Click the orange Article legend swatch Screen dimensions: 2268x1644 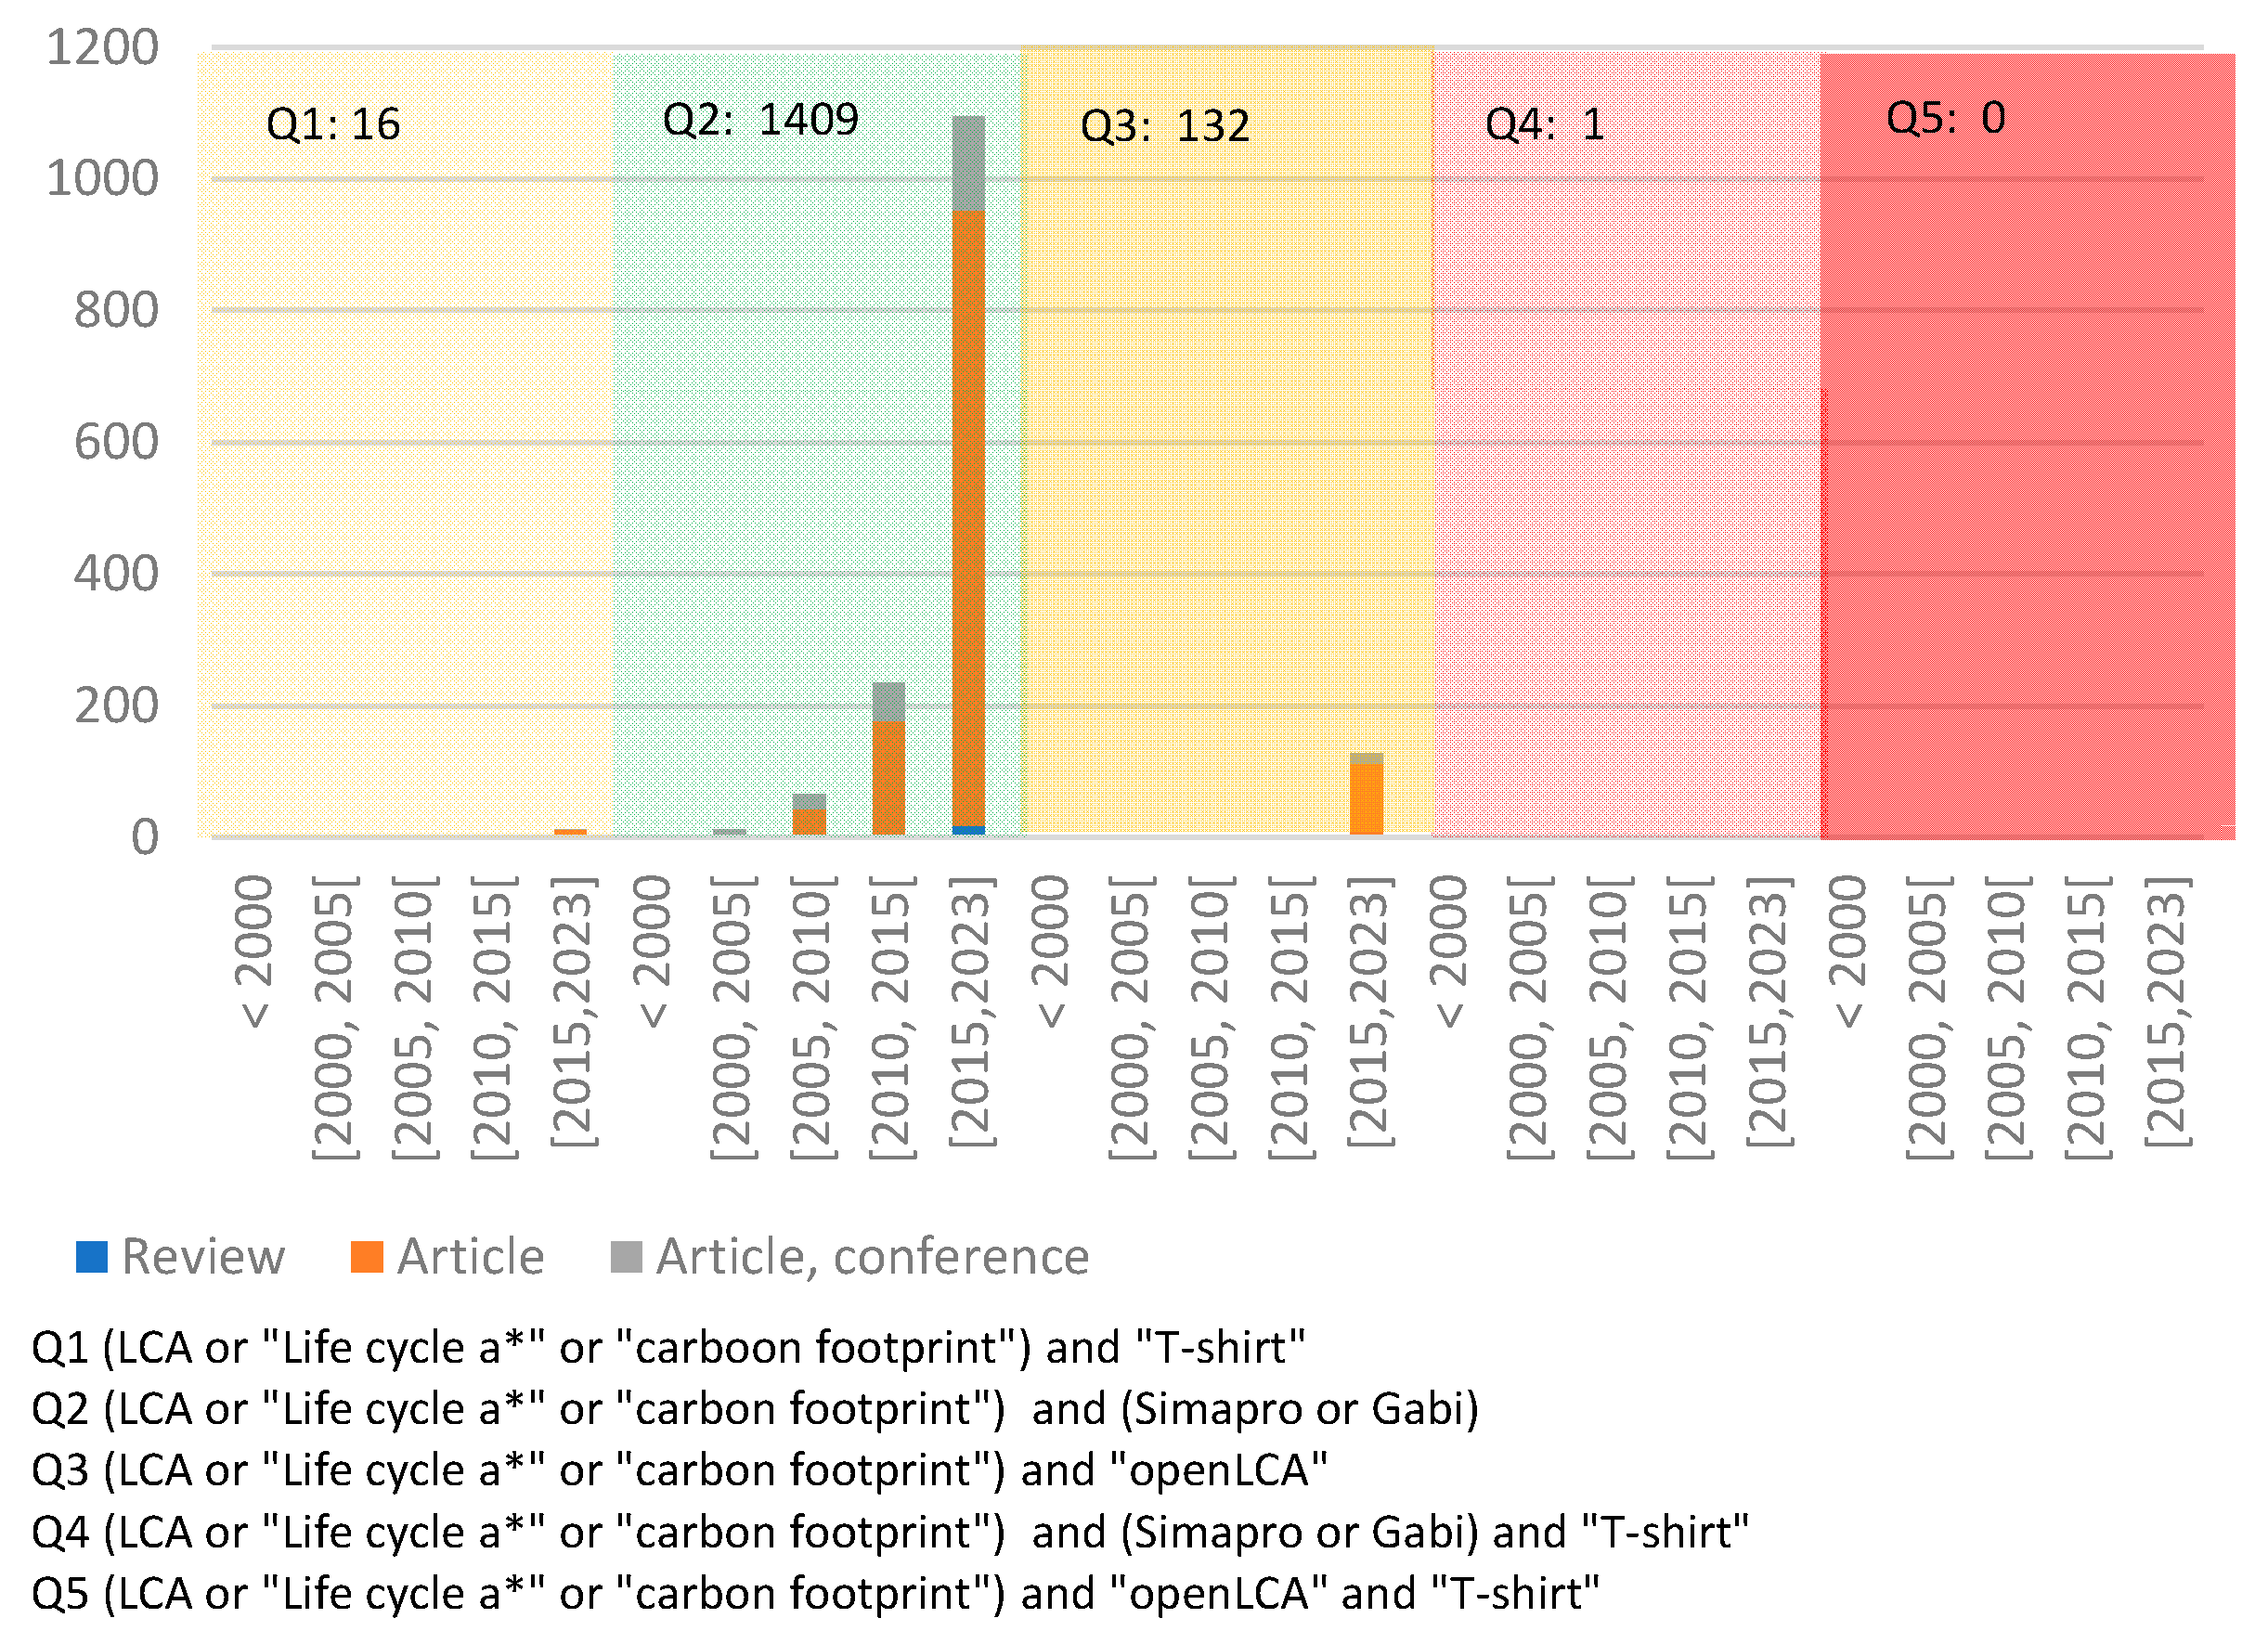(x=367, y=1257)
